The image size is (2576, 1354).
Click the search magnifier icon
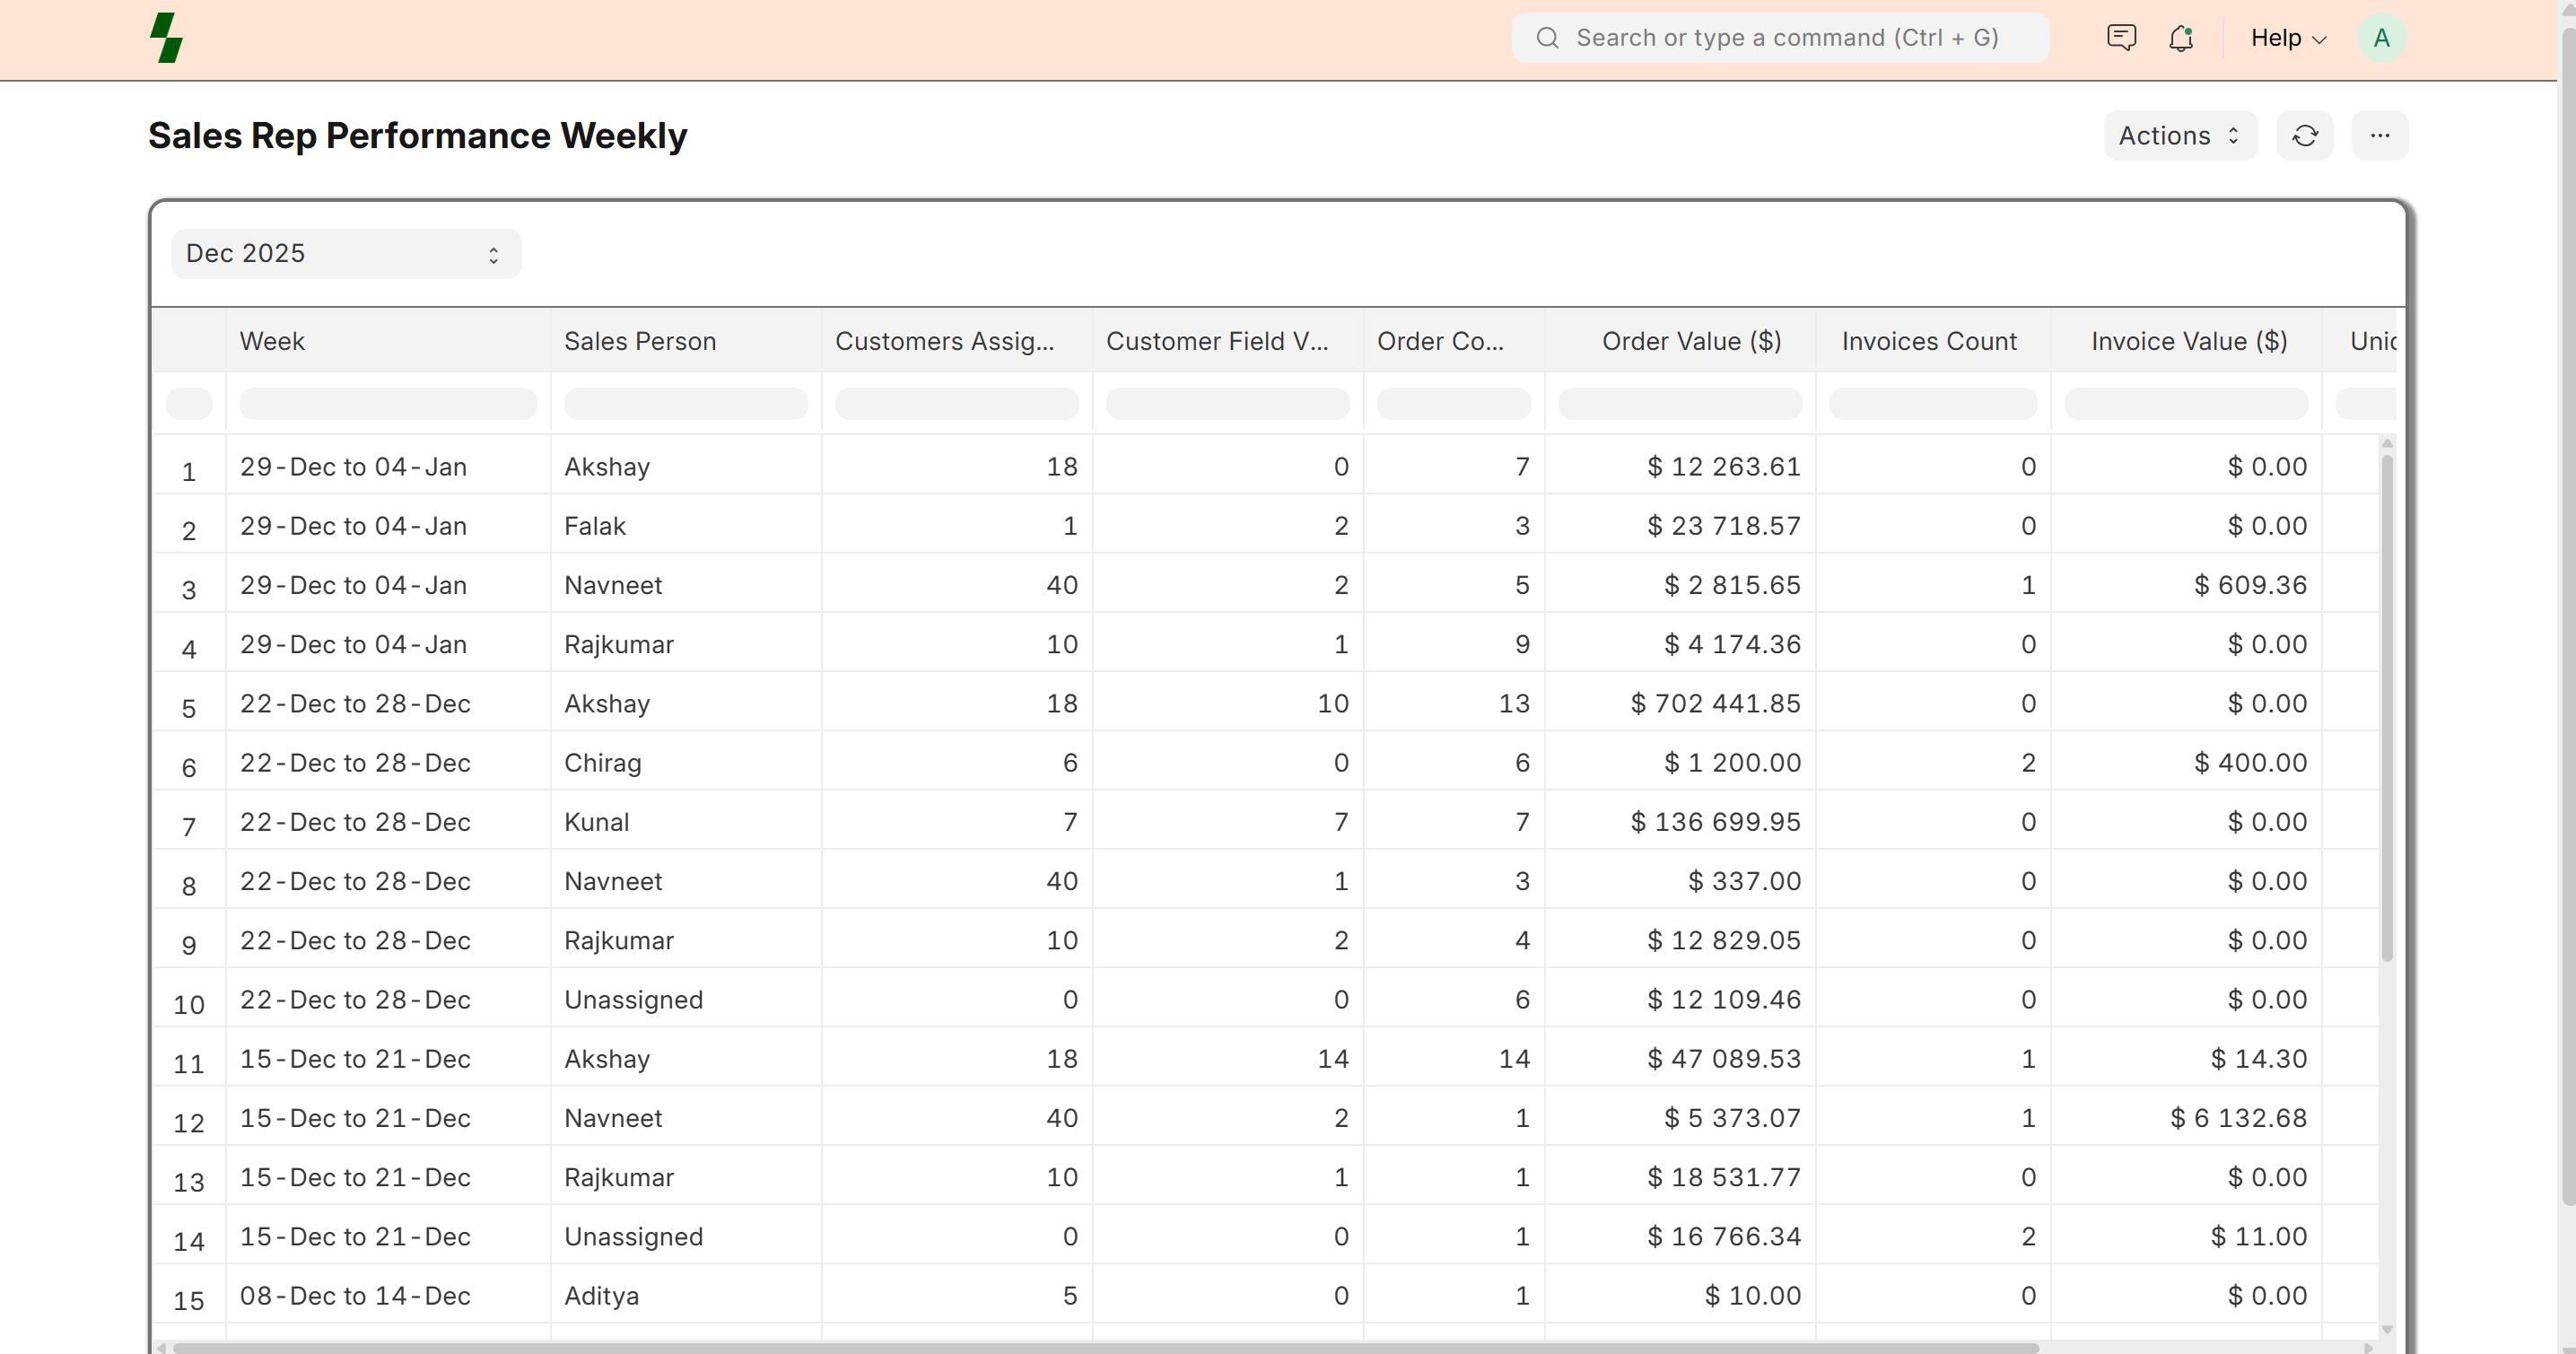click(1547, 38)
